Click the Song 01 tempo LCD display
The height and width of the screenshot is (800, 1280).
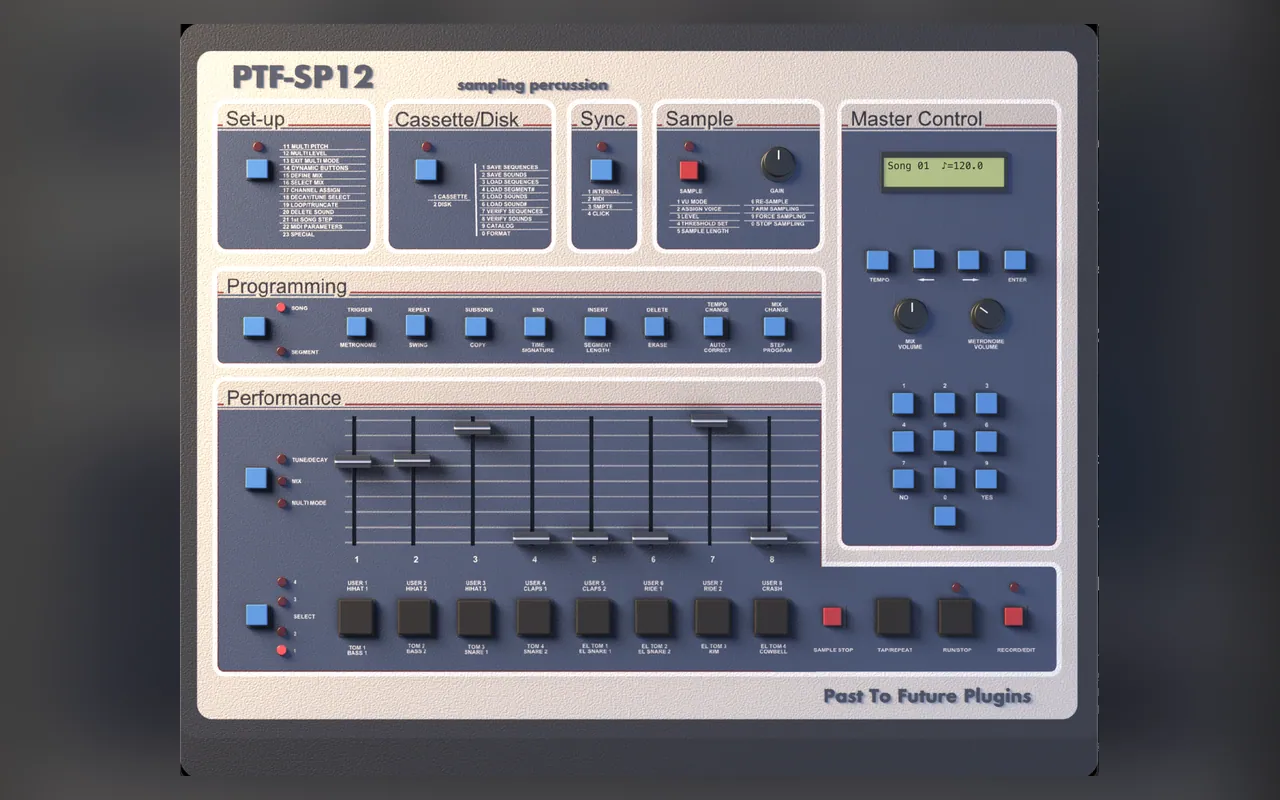coord(945,172)
